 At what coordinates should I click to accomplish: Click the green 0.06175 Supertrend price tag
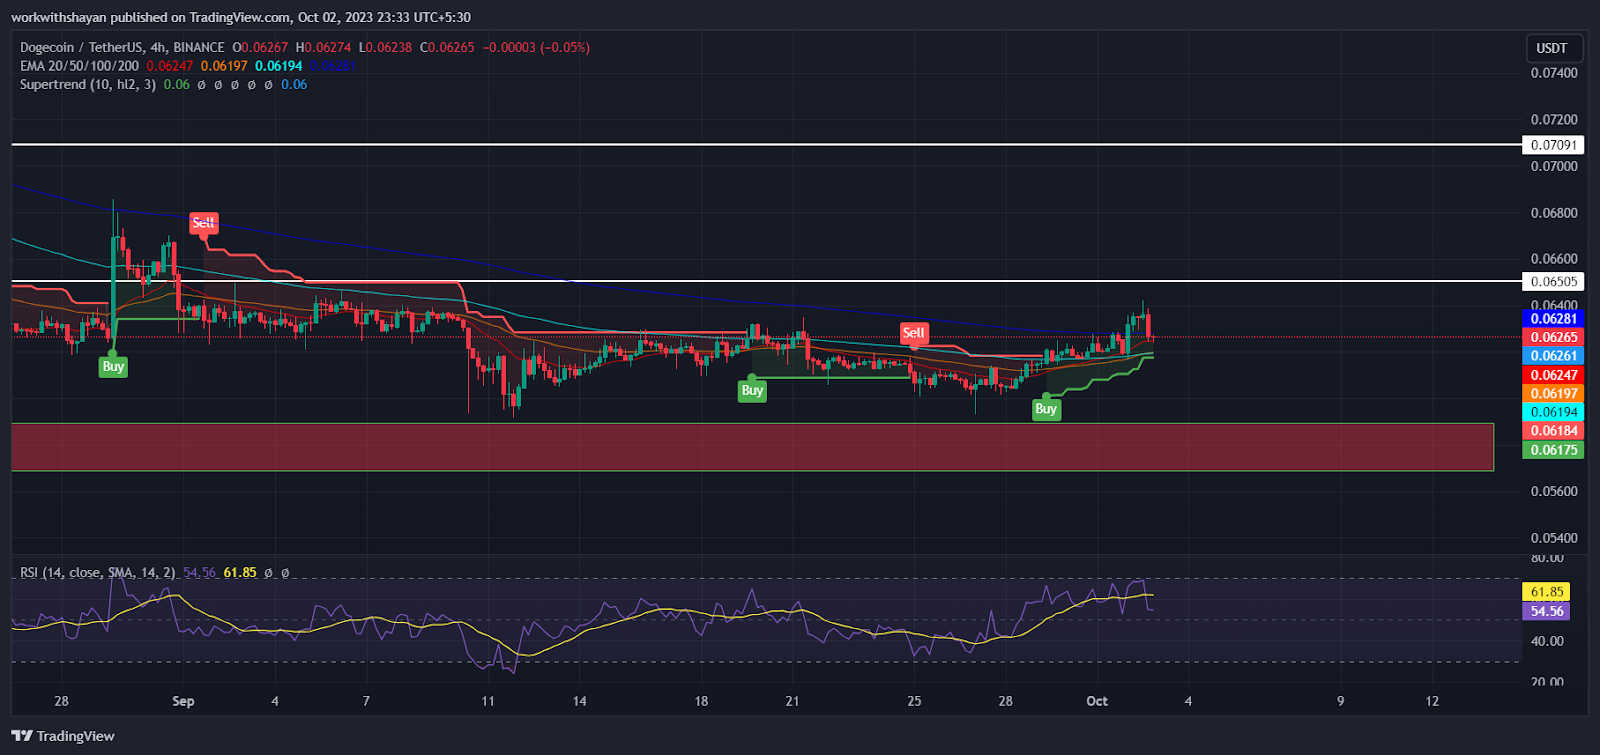tap(1553, 450)
